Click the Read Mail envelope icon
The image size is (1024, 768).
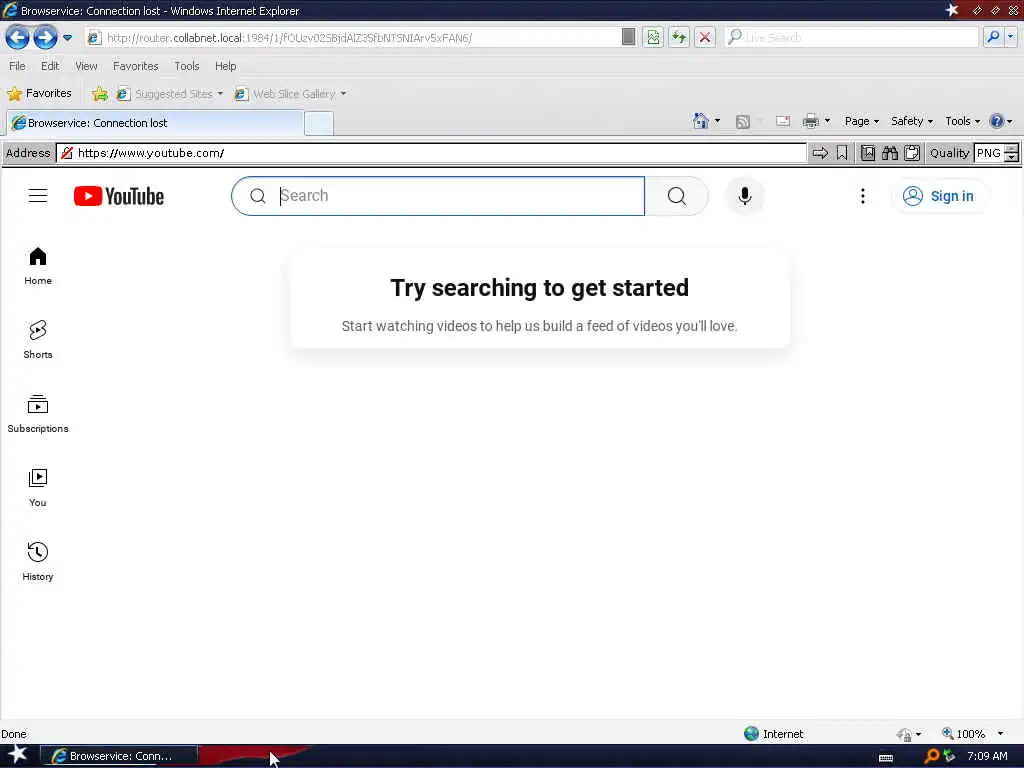click(783, 121)
